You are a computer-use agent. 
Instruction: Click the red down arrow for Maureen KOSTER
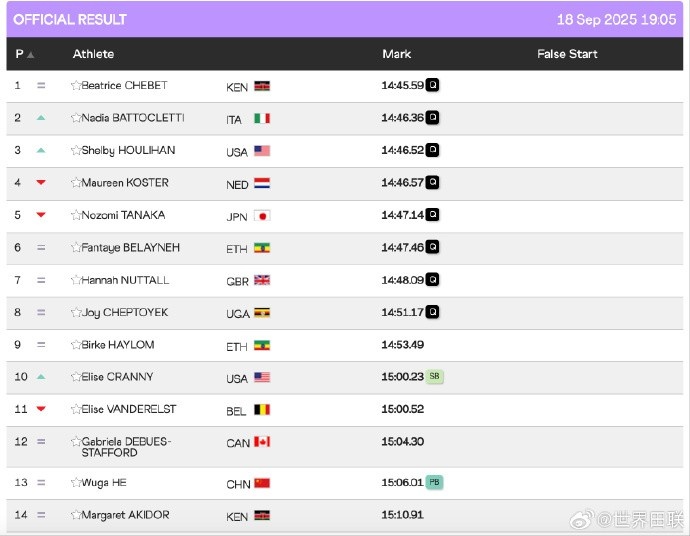click(41, 183)
